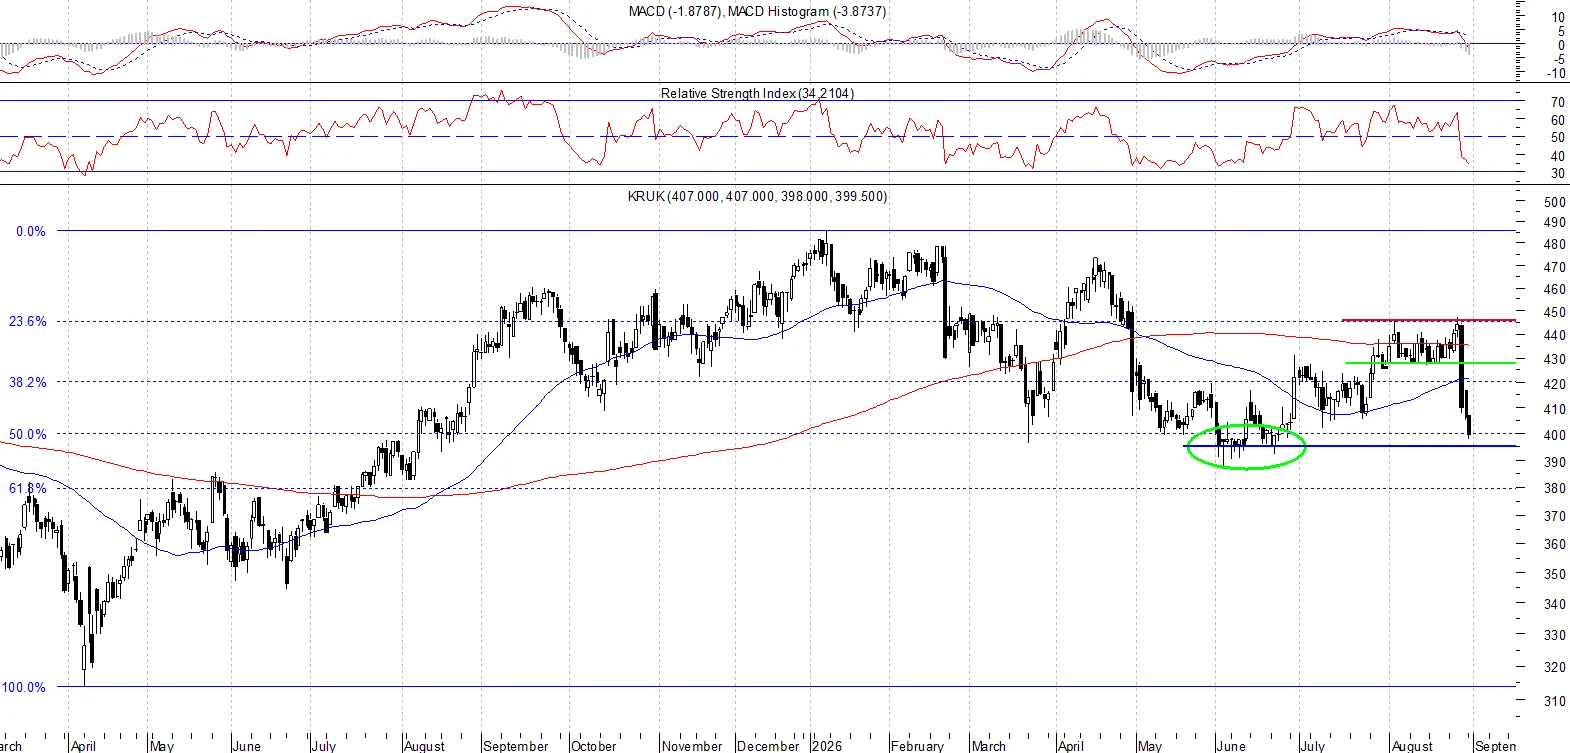Select the -5 value on the MACD axis
The height and width of the screenshot is (753, 1570).
(1559, 59)
